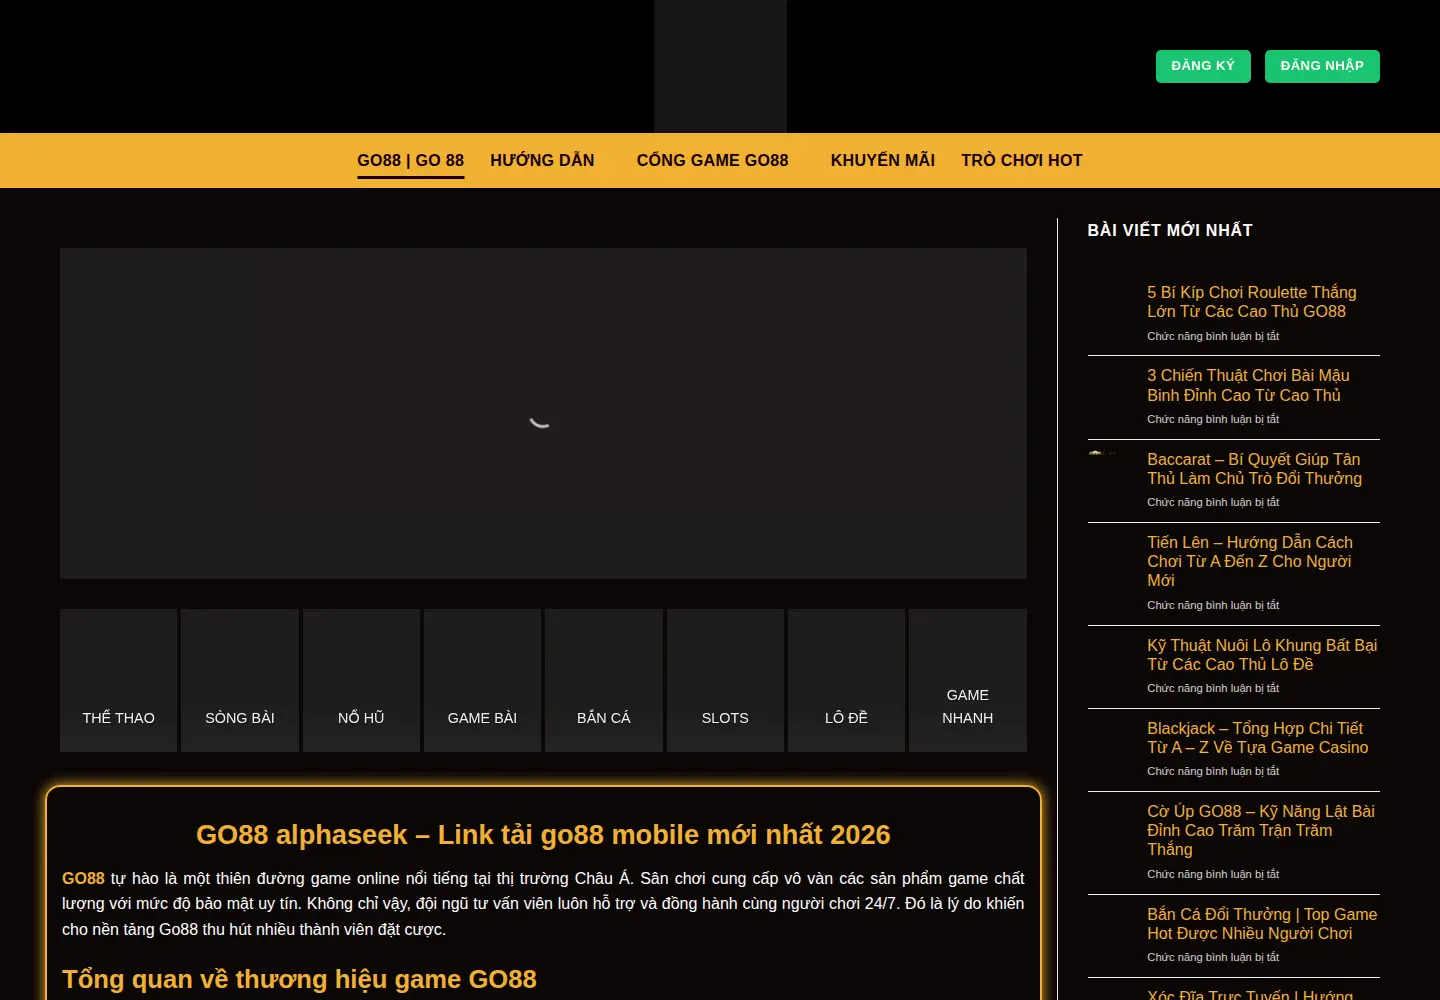
Task: Click the ĐĂNG KÝ register button
Action: pos(1203,66)
